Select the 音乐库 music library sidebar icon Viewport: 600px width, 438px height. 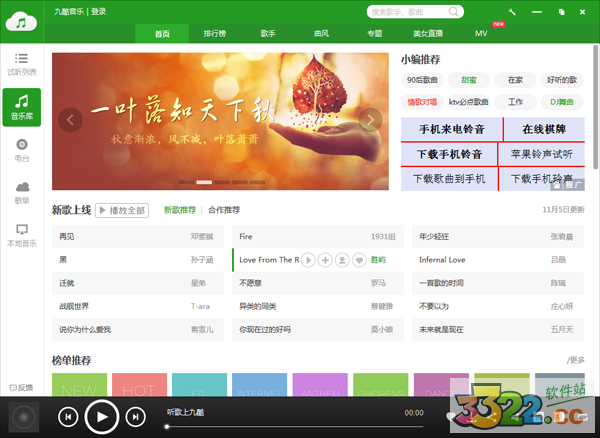[22, 107]
